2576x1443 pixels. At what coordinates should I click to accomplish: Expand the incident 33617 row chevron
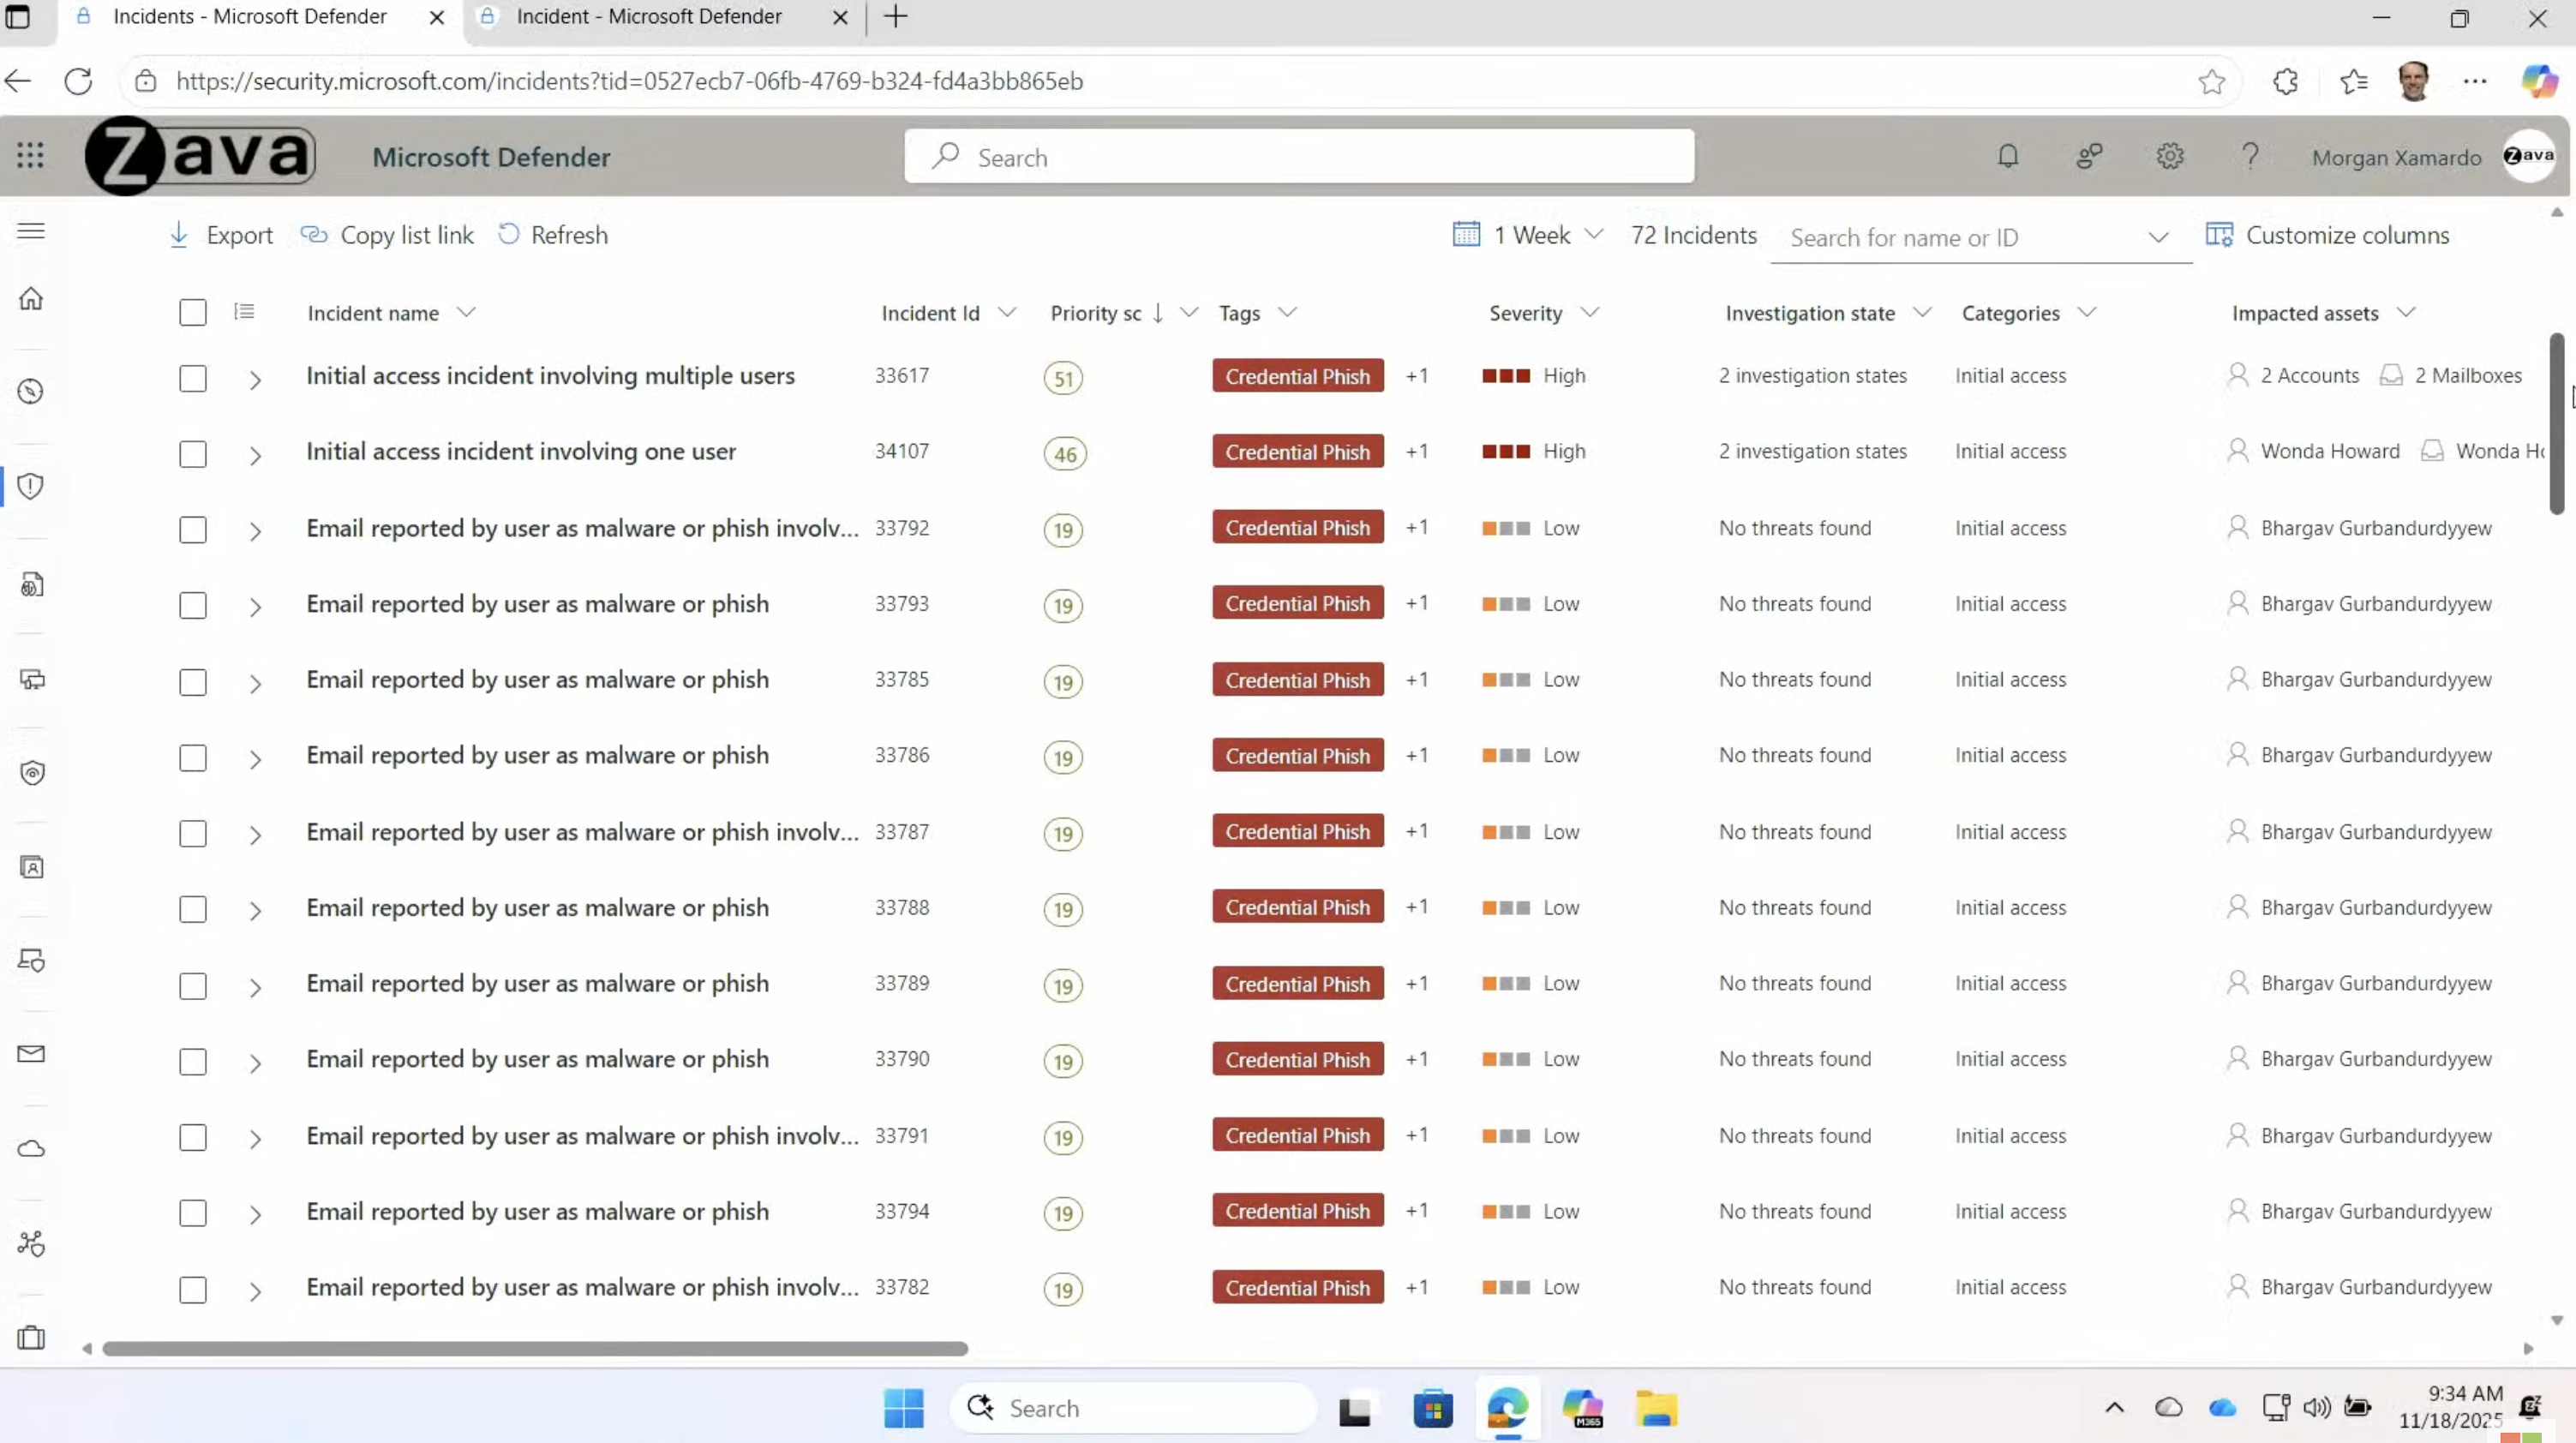[255, 380]
